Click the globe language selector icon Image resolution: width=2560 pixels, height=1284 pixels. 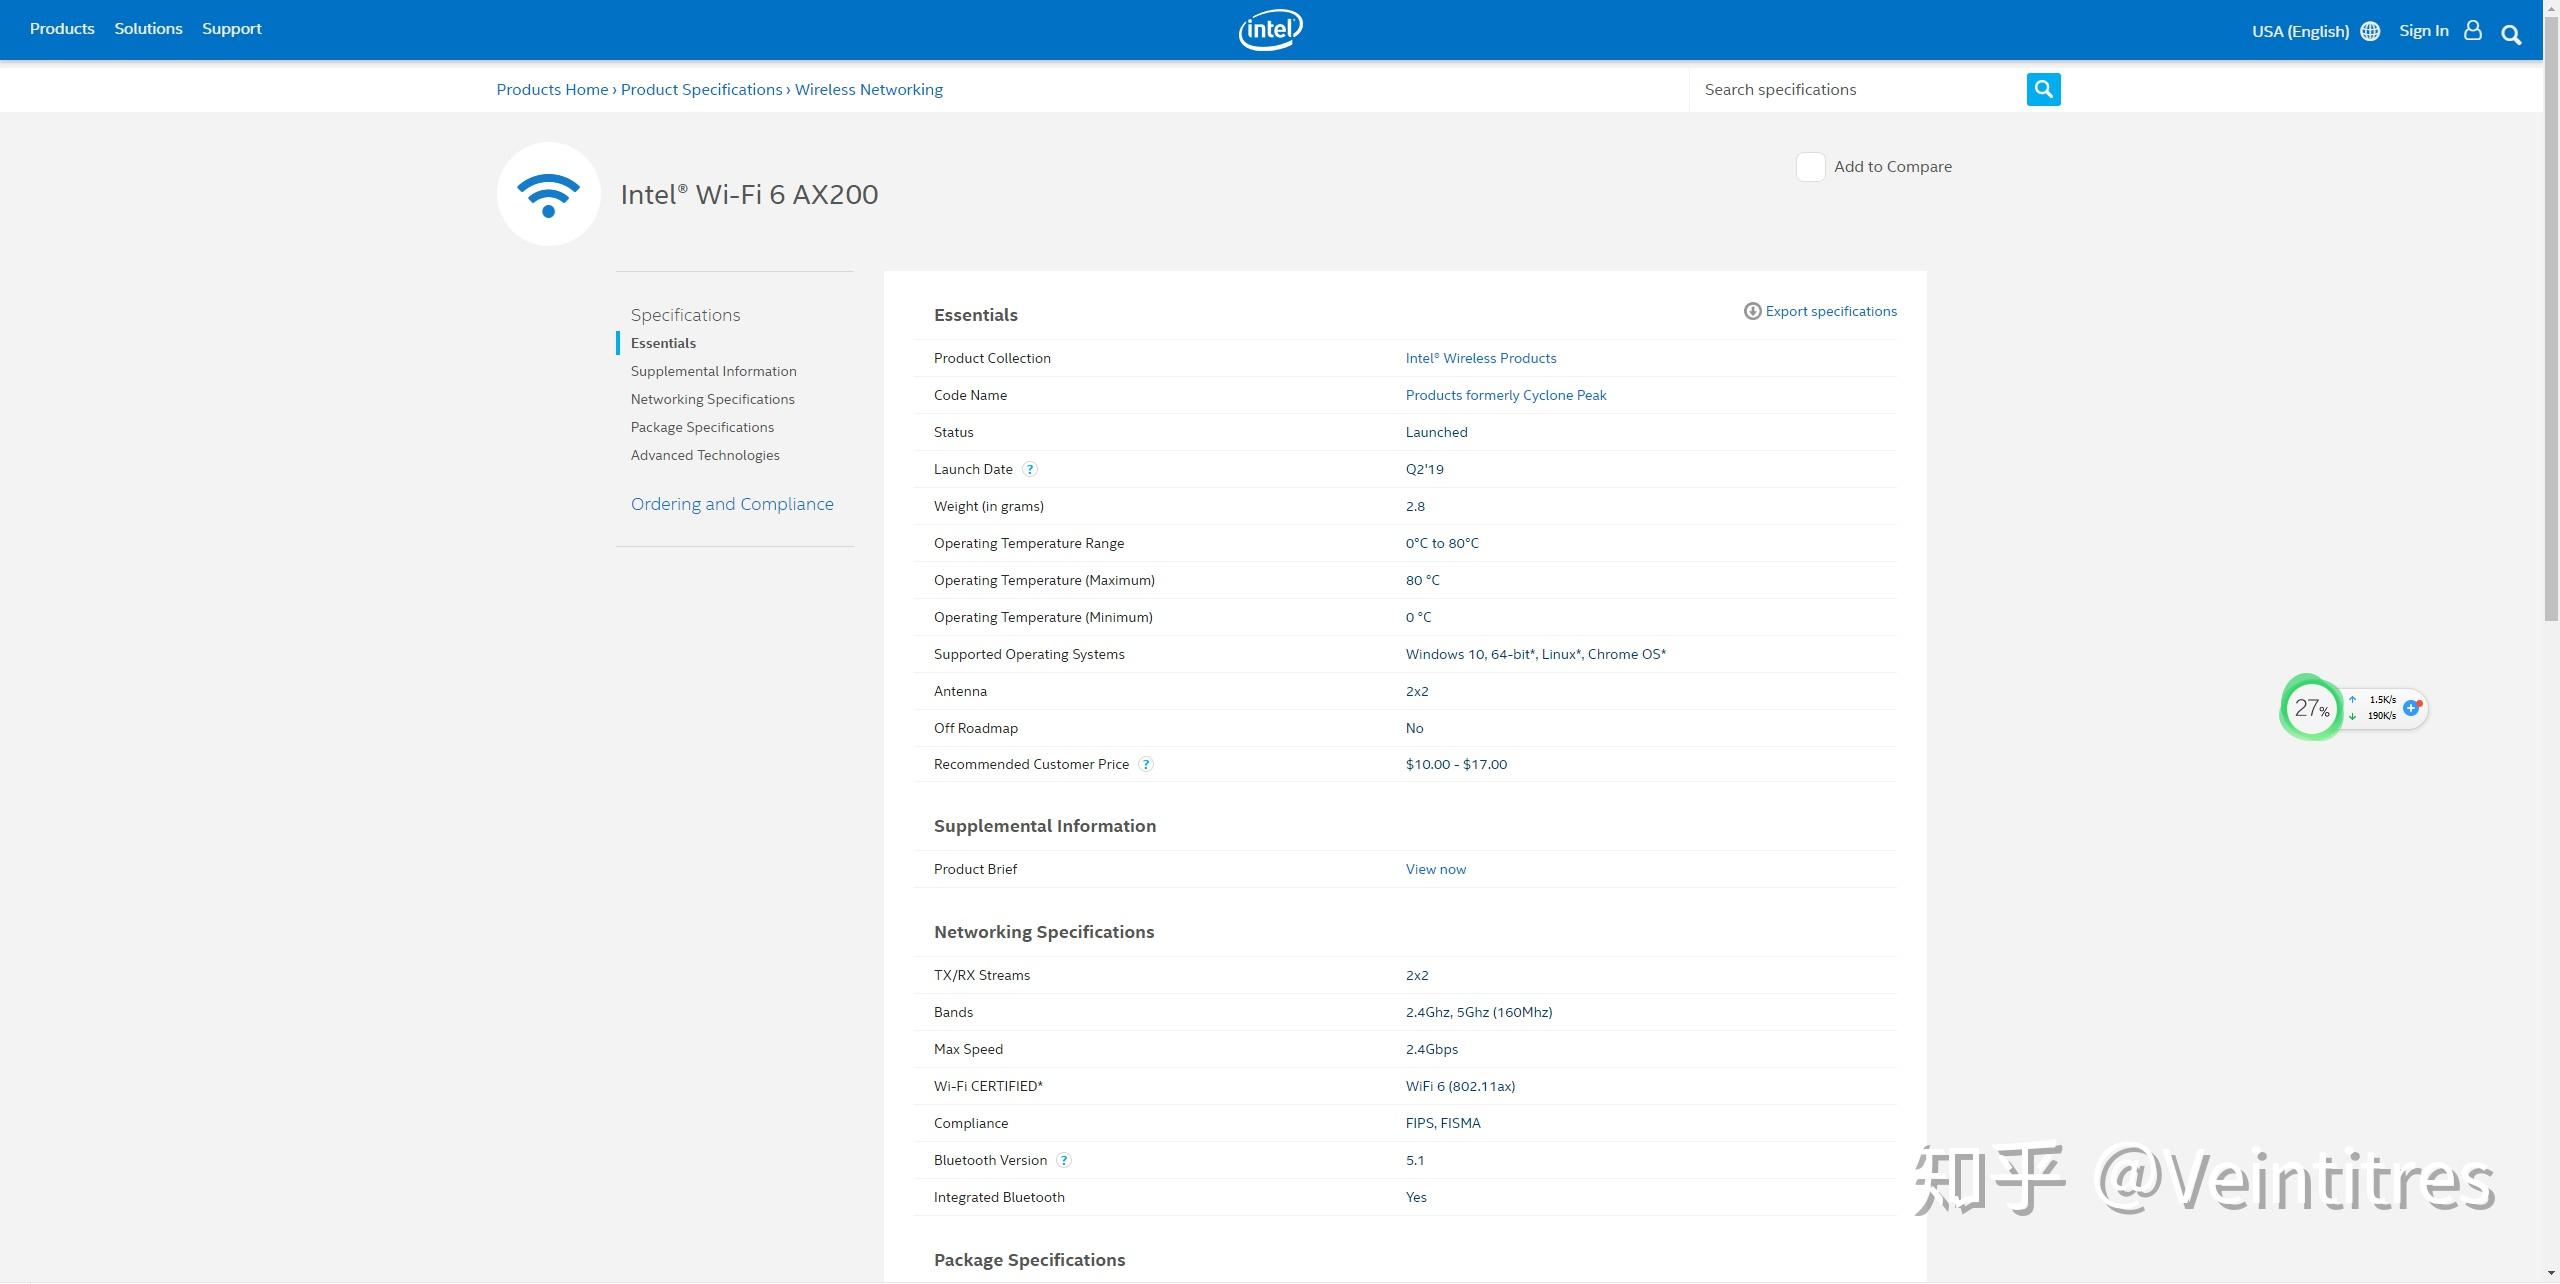pos(2370,31)
